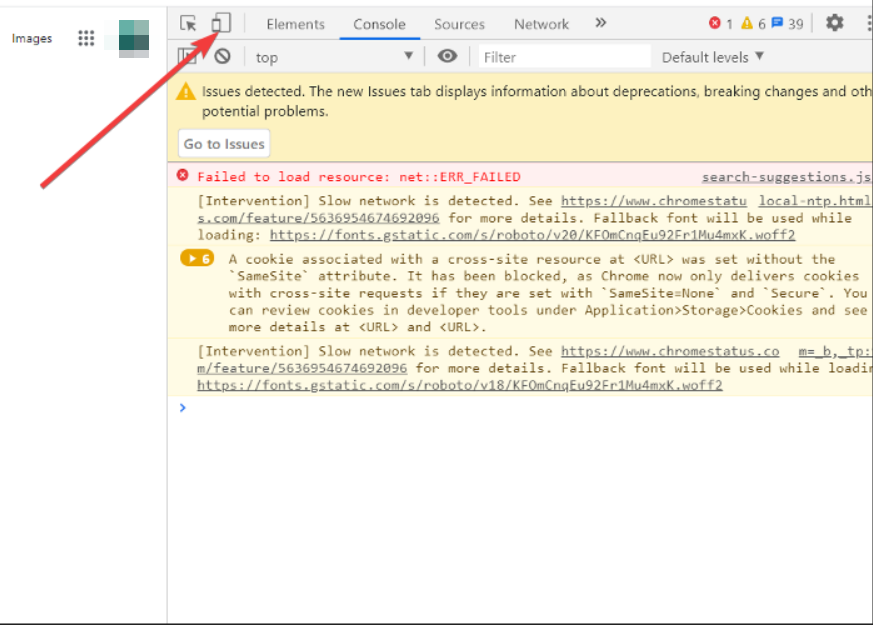
Task: Switch to the Elements tab
Action: point(295,24)
